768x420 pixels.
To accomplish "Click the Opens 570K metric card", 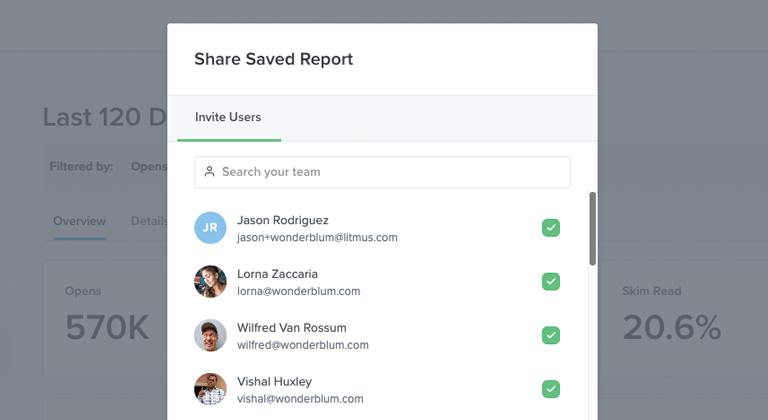I will coord(105,318).
